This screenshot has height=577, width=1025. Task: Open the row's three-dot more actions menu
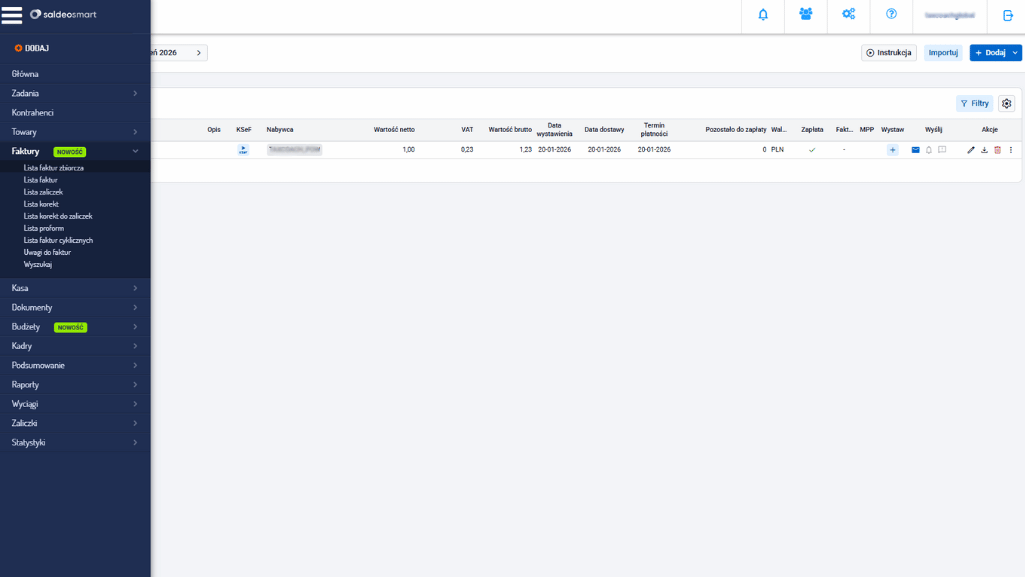1010,150
